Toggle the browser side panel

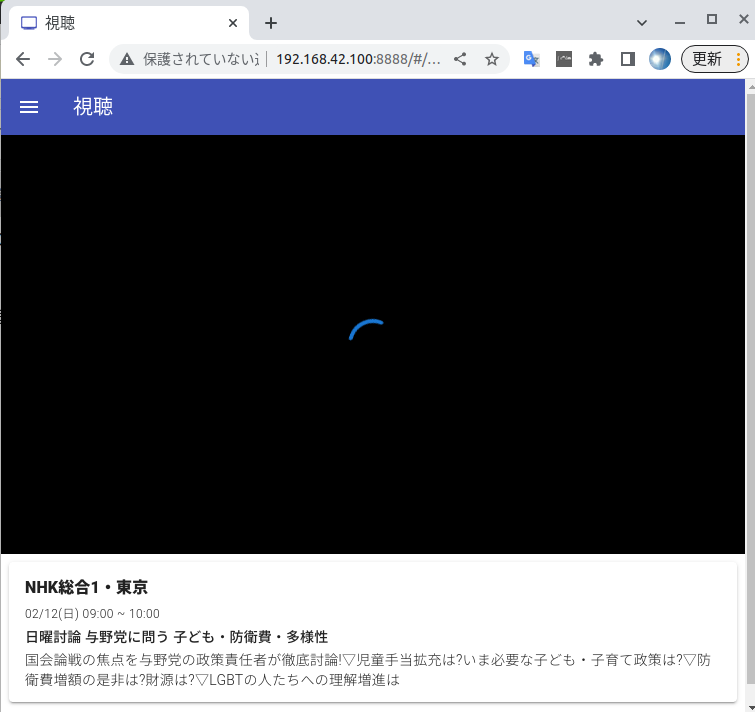(x=627, y=59)
